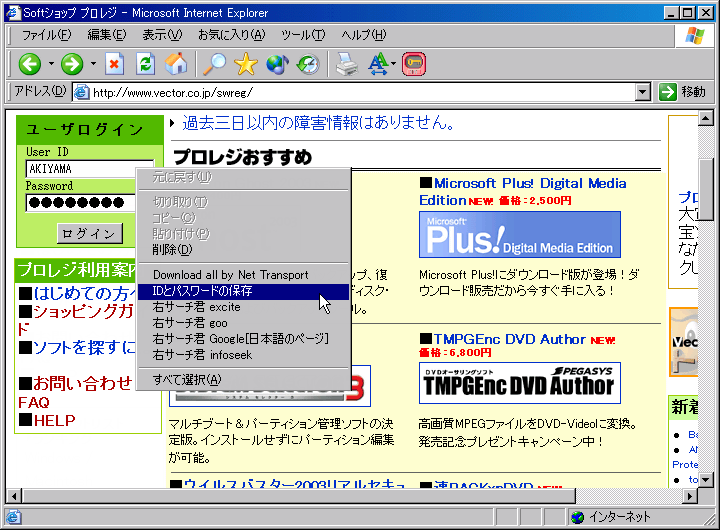
Task: Click the vertical scrollbar up arrow
Action: (x=705, y=118)
